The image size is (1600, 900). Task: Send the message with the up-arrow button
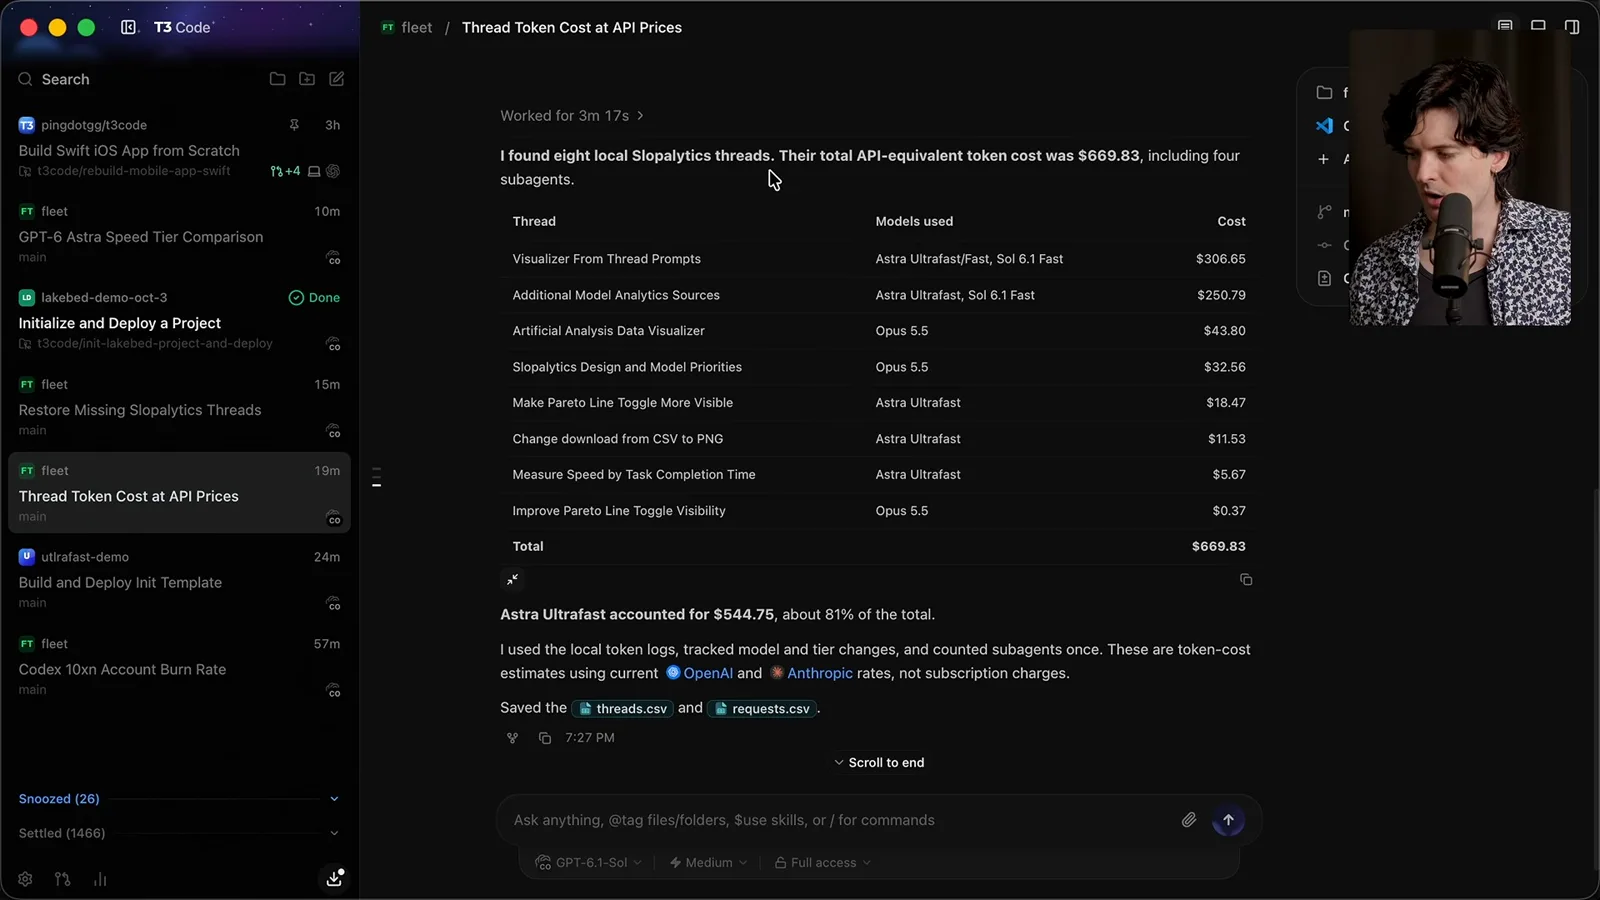(1228, 820)
